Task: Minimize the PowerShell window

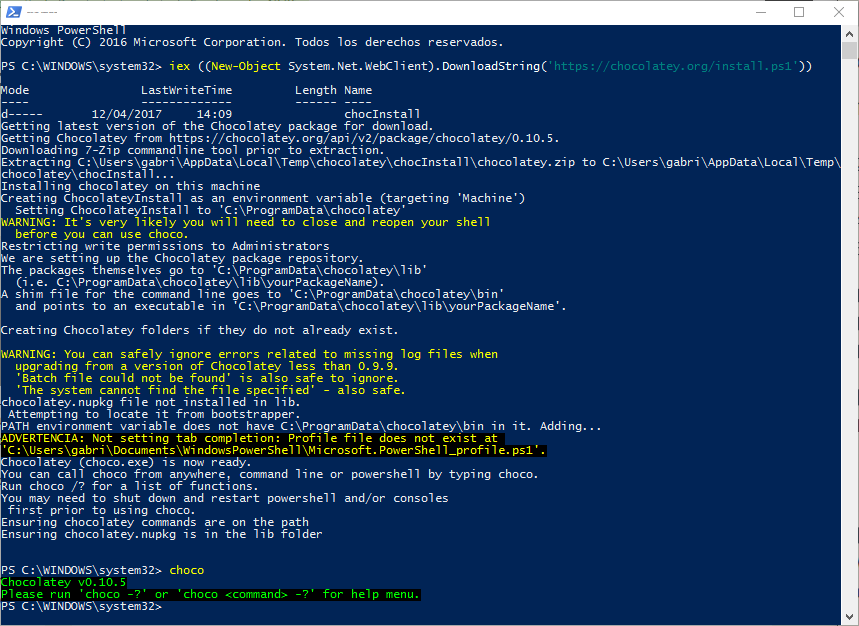Action: pos(753,12)
